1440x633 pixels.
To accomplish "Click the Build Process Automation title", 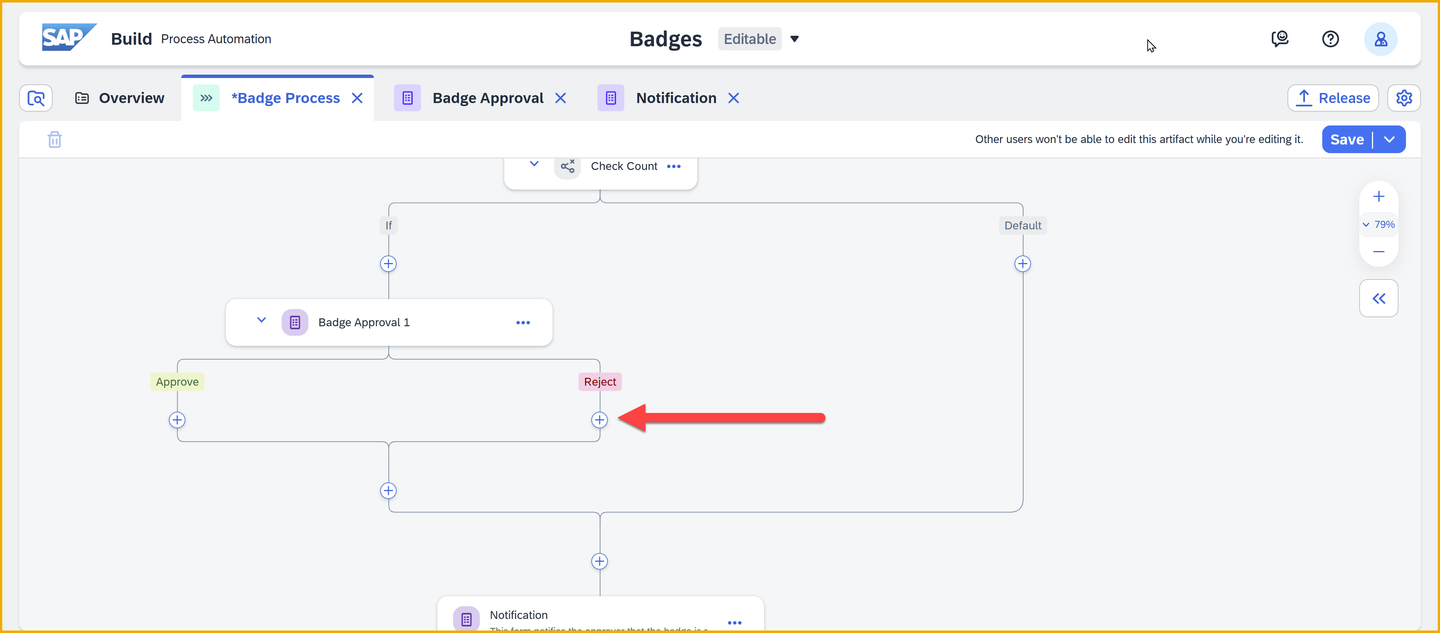I will point(191,39).
